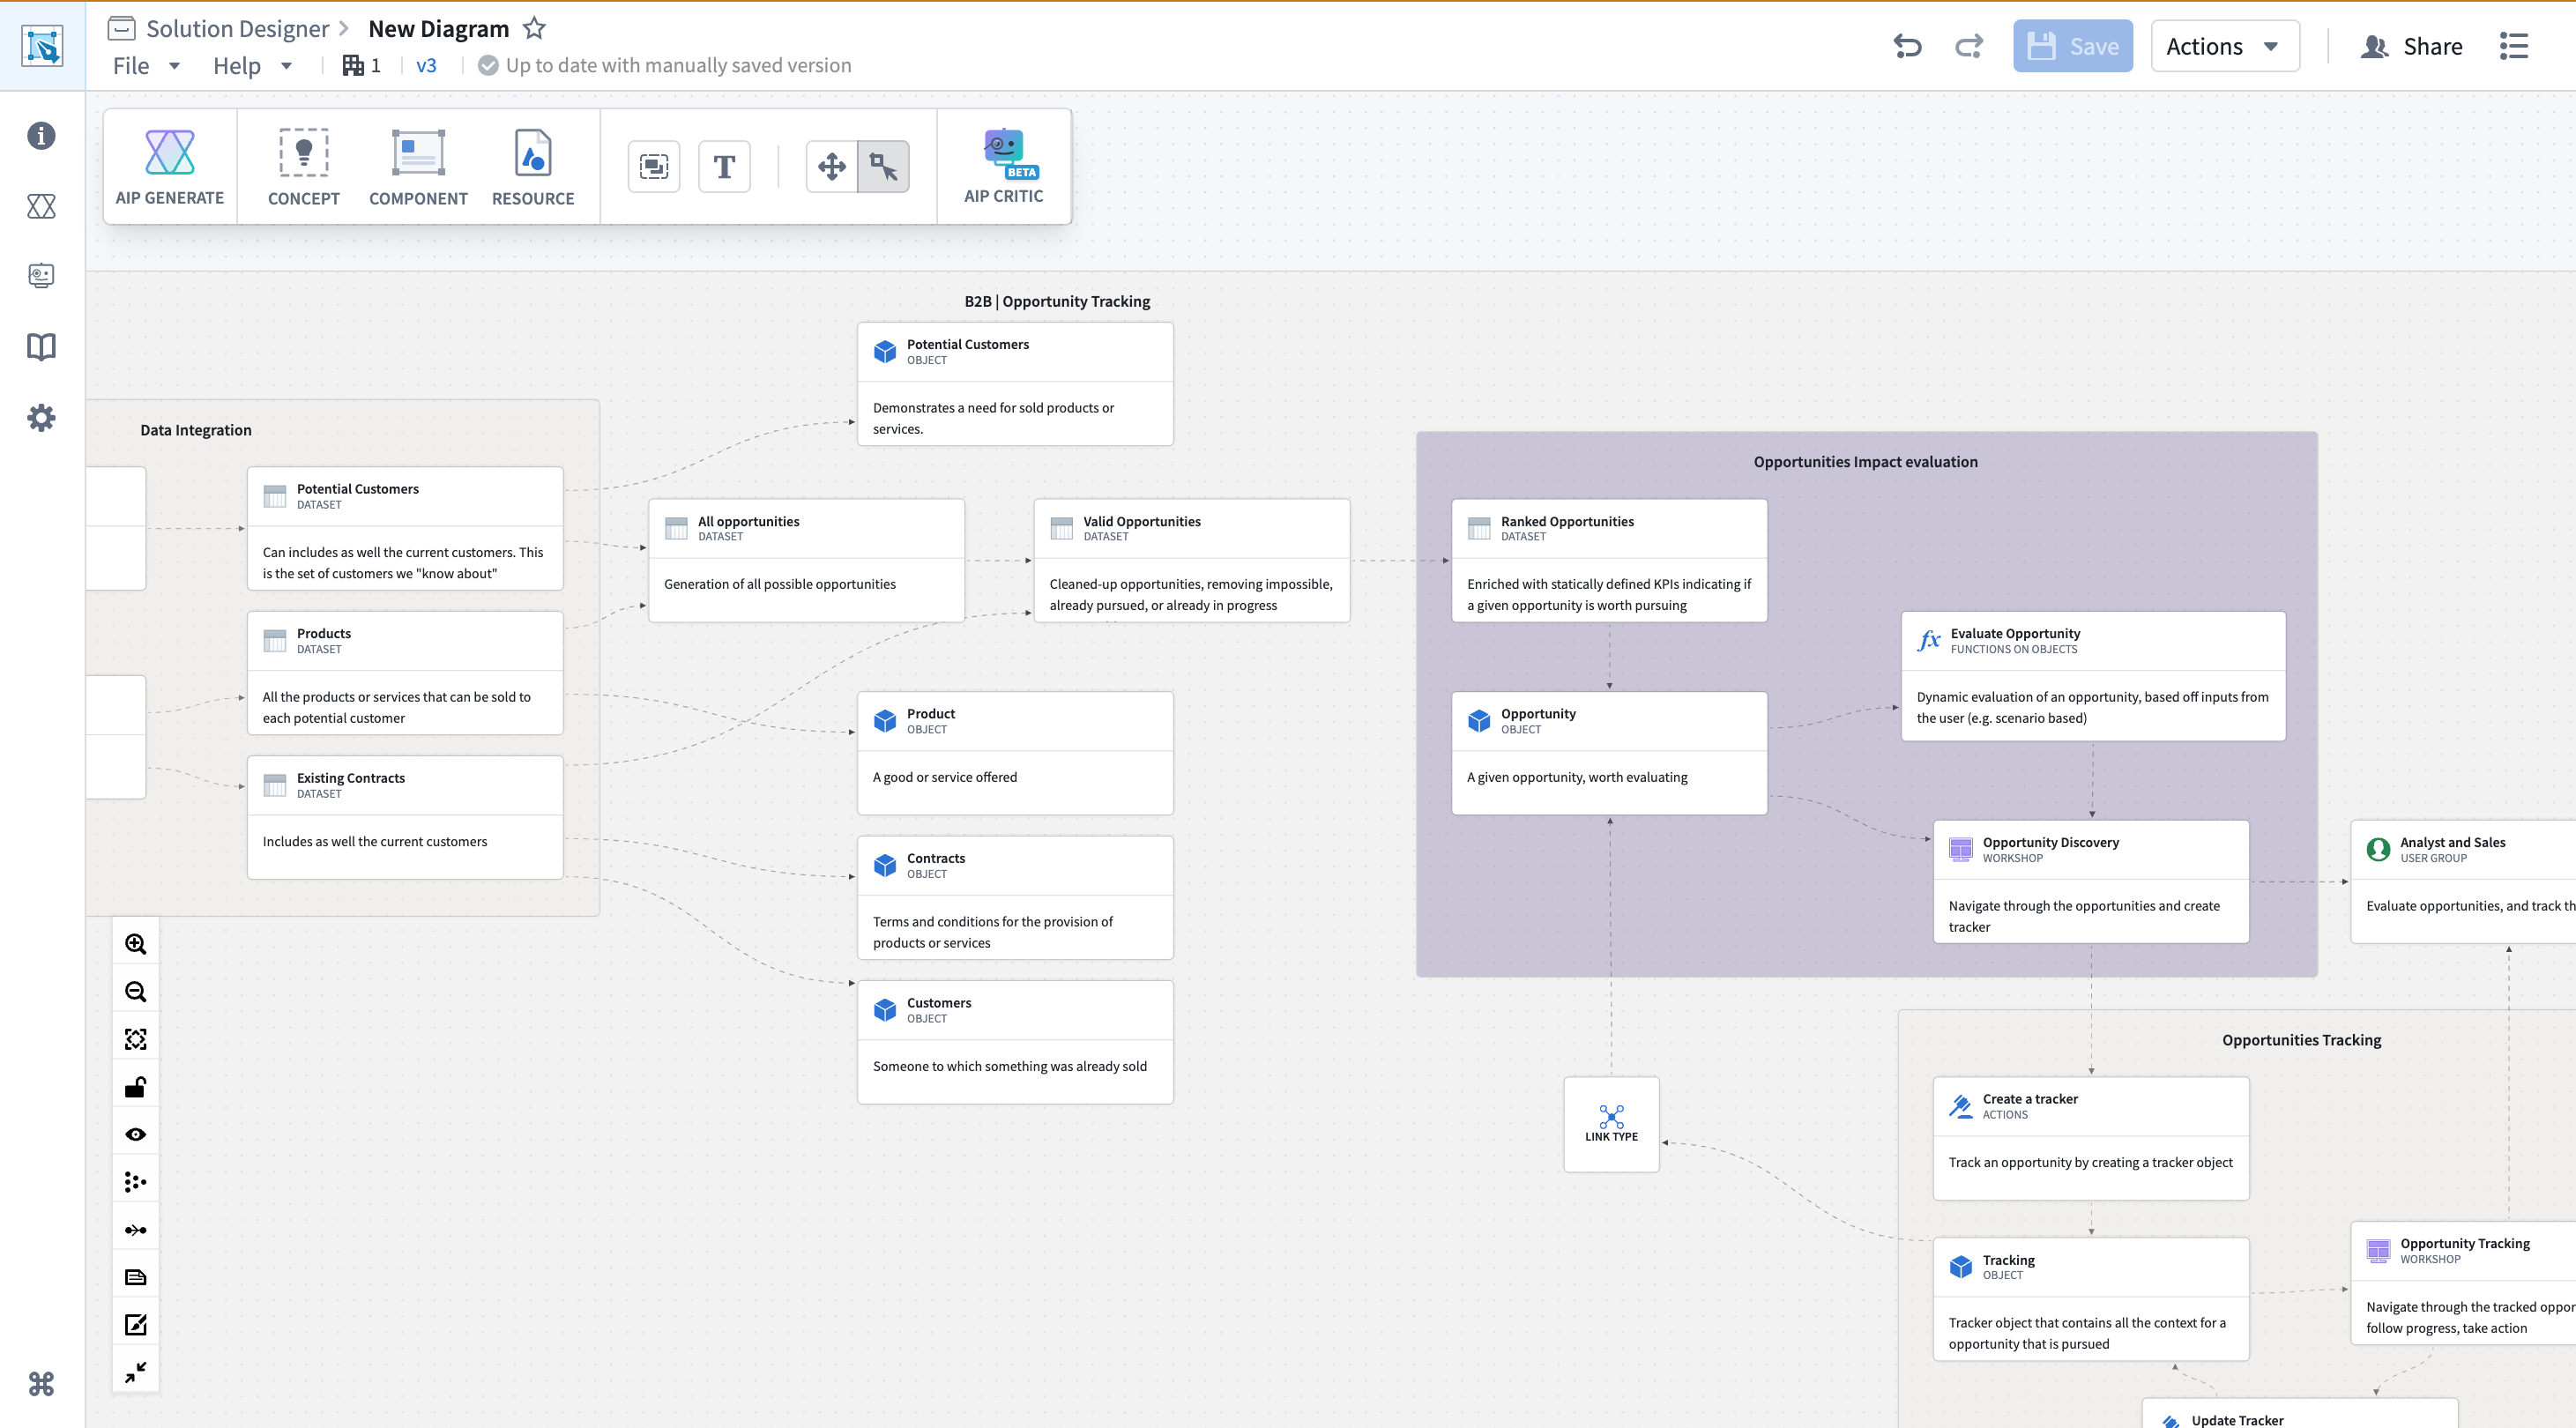Select the Contracts object node
The image size is (2576, 1428).
[x=1015, y=898]
